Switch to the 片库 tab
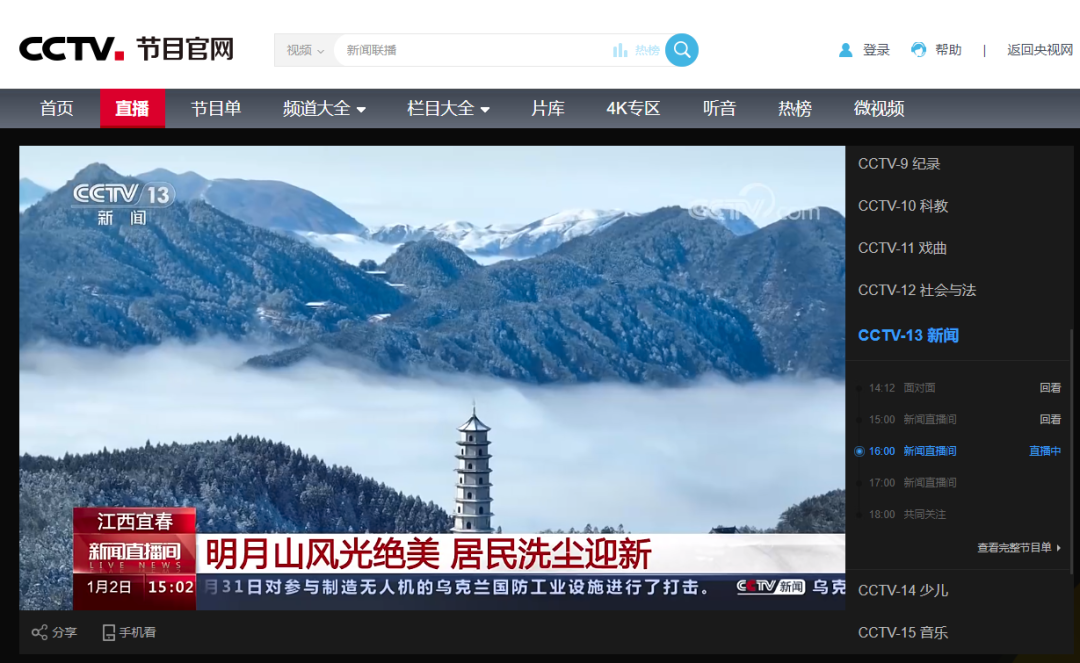The width and height of the screenshot is (1080, 663). point(548,108)
